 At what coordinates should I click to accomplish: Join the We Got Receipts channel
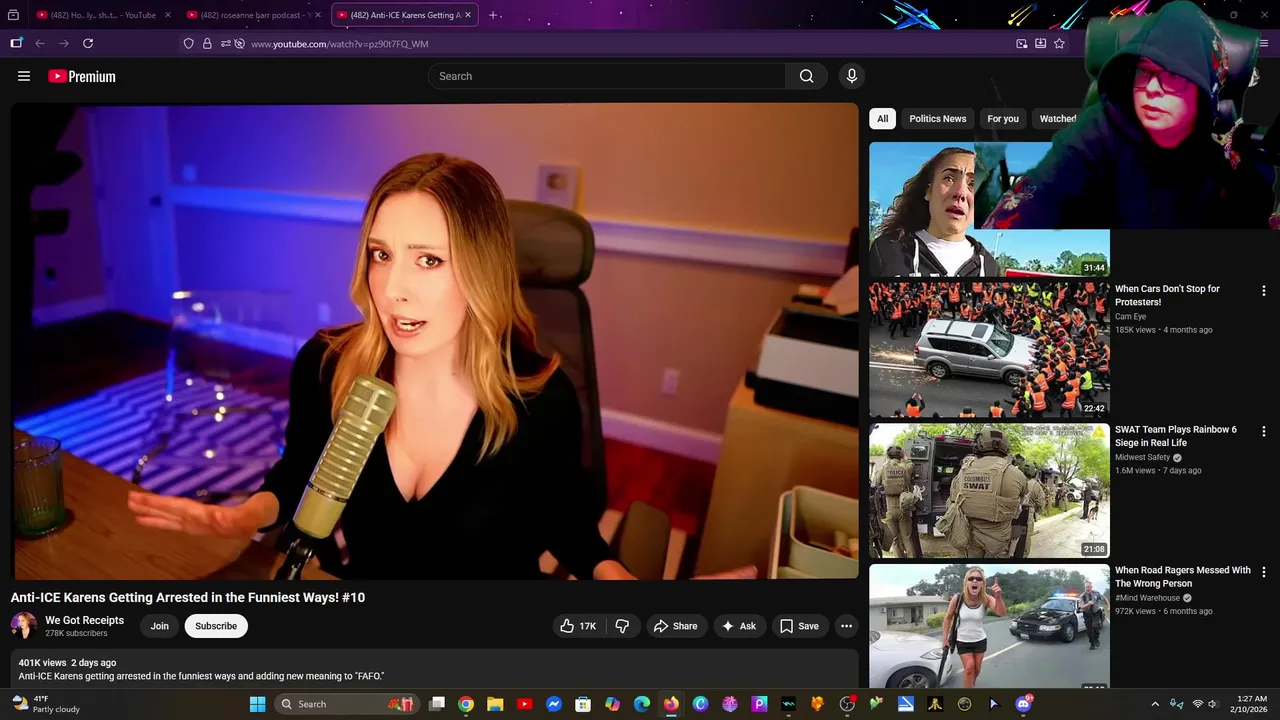160,626
